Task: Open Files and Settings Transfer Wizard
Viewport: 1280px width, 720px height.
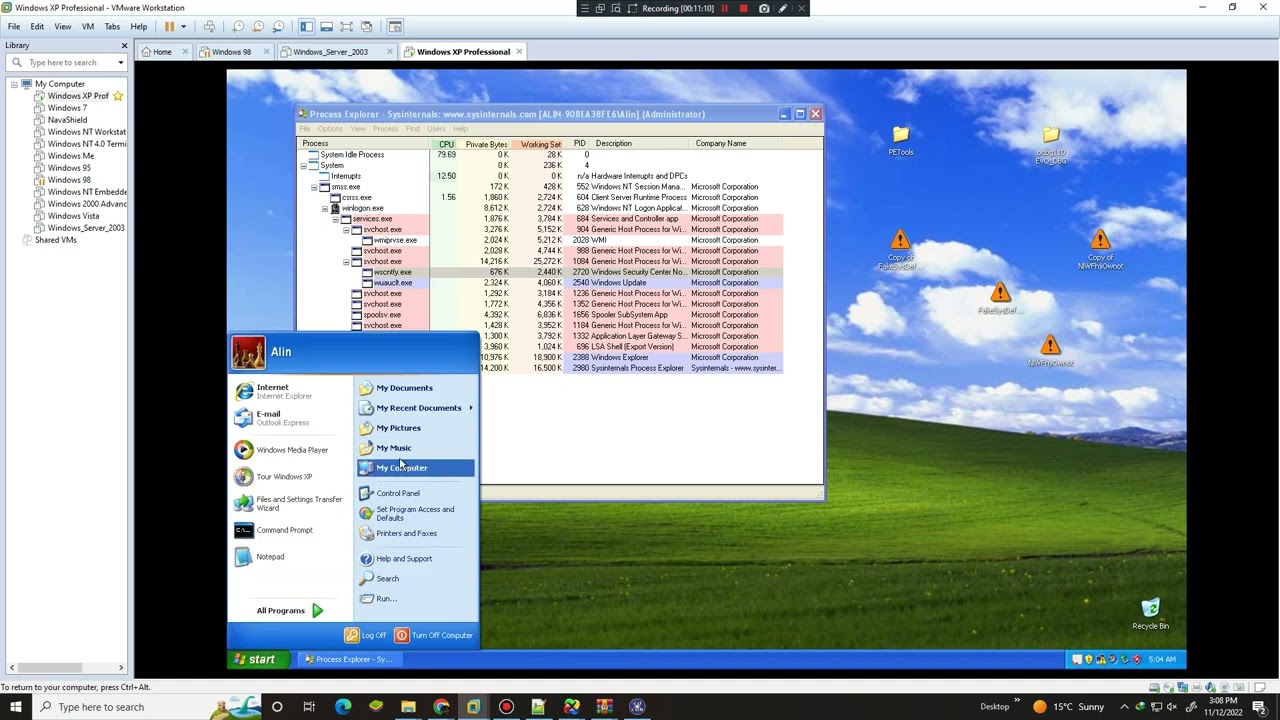Action: click(x=292, y=503)
